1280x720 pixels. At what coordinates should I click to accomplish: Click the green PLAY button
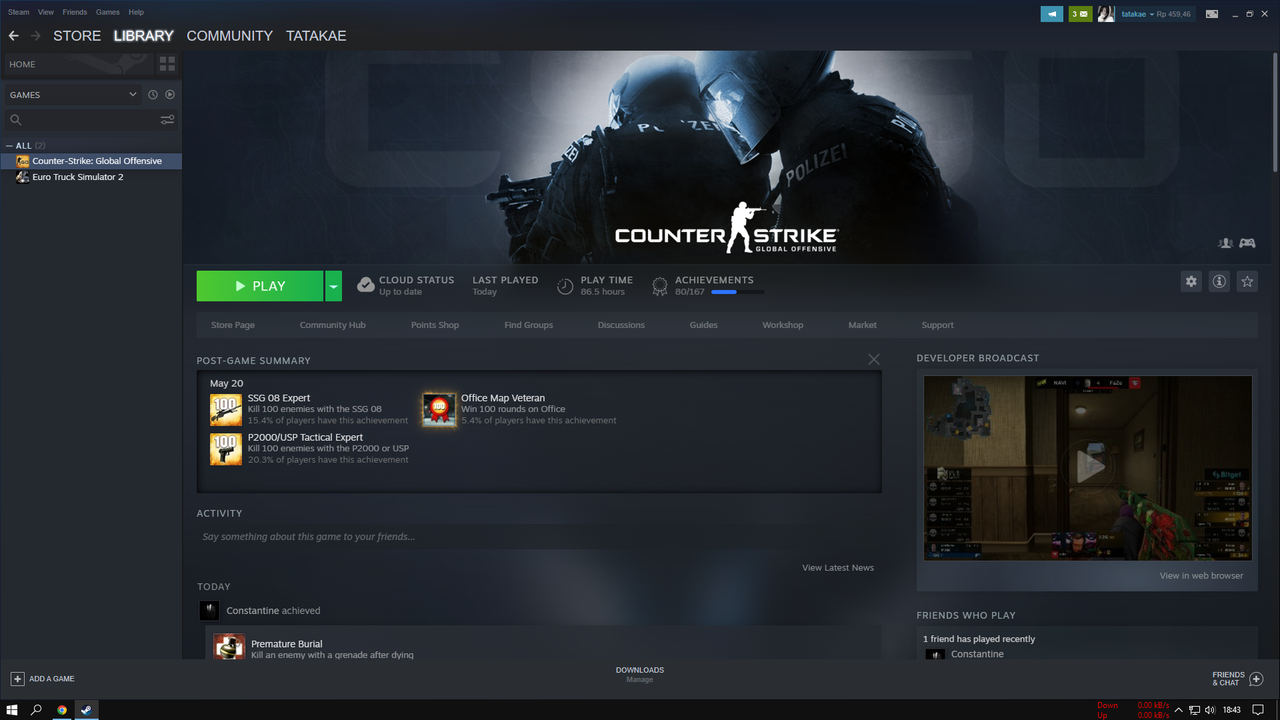260,286
